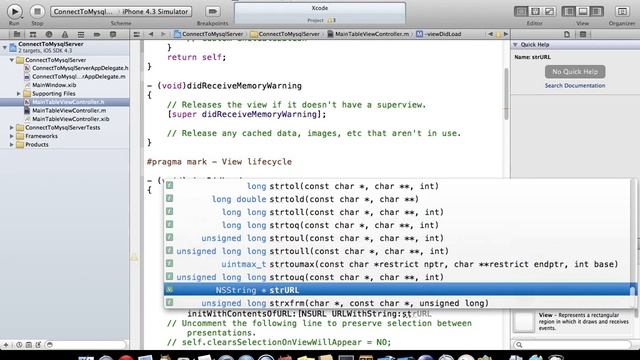The height and width of the screenshot is (360, 640).
Task: Show the Project navigator
Action: pyautogui.click(x=17, y=34)
